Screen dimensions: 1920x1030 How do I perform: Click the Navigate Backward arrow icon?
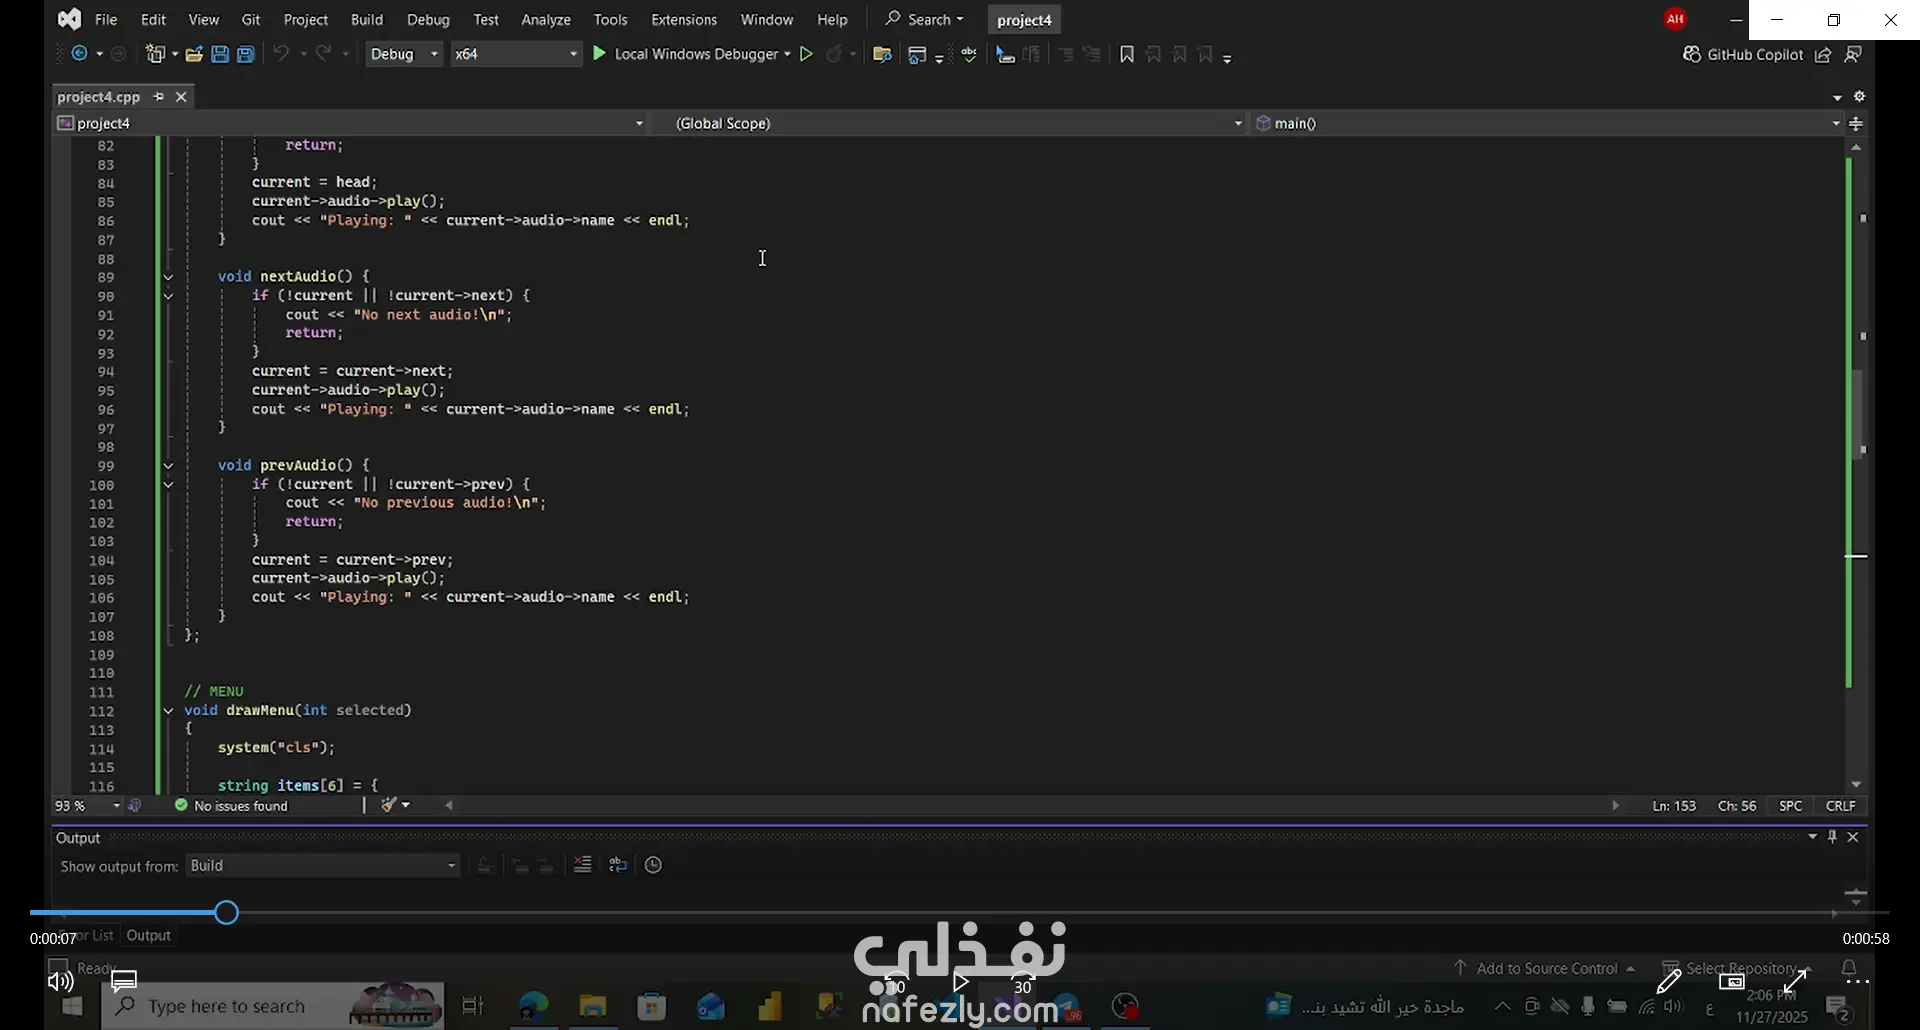pyautogui.click(x=79, y=54)
